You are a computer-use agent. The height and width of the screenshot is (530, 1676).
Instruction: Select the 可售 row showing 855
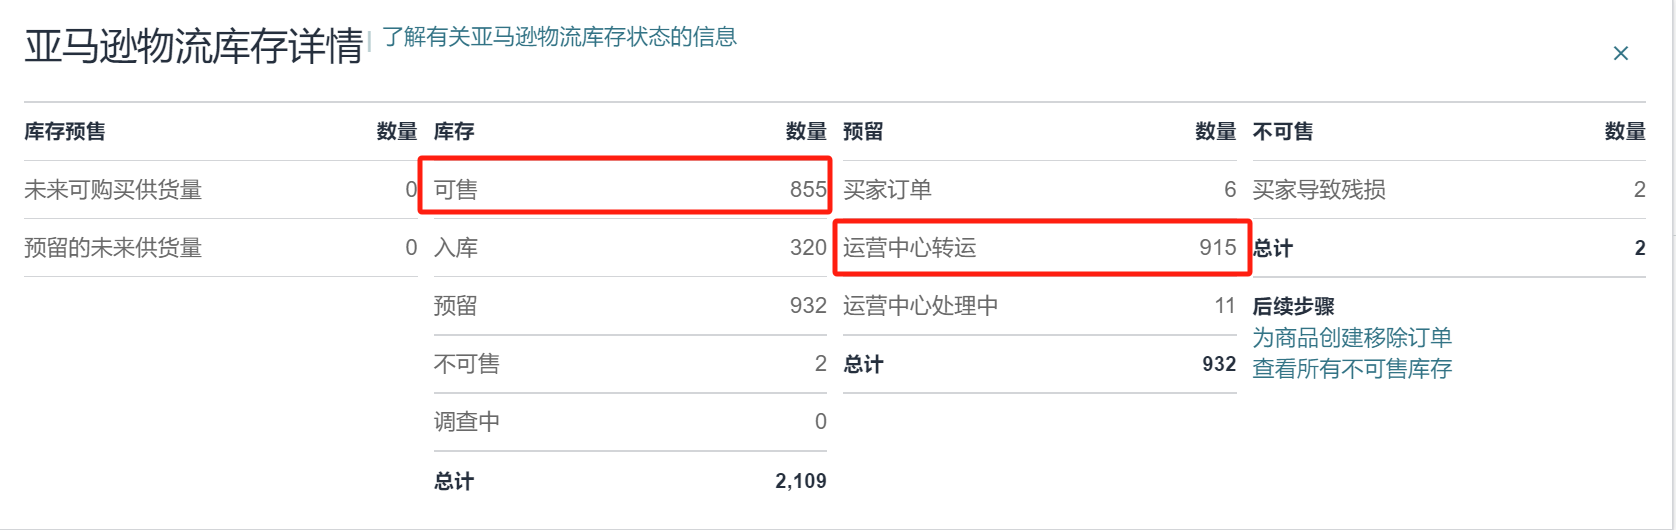pyautogui.click(x=630, y=189)
